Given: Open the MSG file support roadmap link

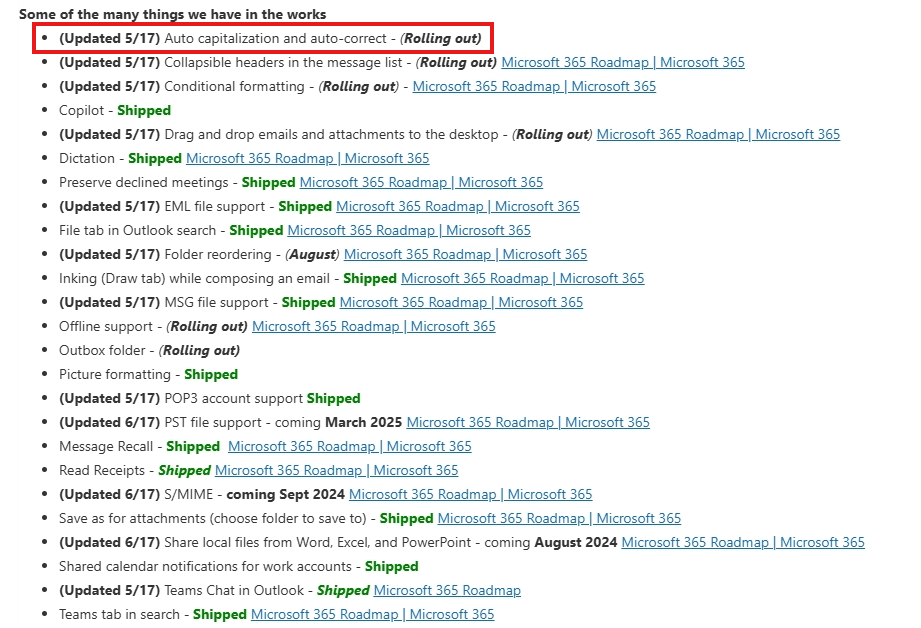Looking at the screenshot, I should [461, 302].
